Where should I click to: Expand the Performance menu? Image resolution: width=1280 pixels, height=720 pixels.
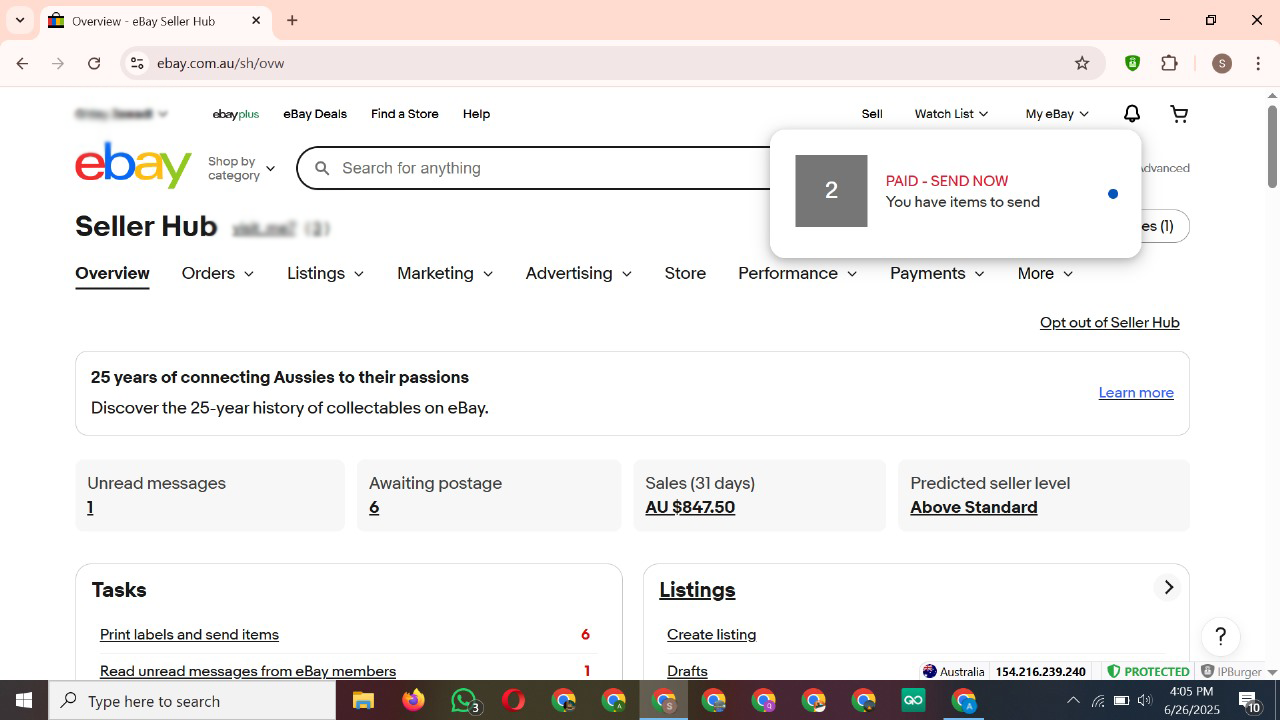tap(798, 273)
